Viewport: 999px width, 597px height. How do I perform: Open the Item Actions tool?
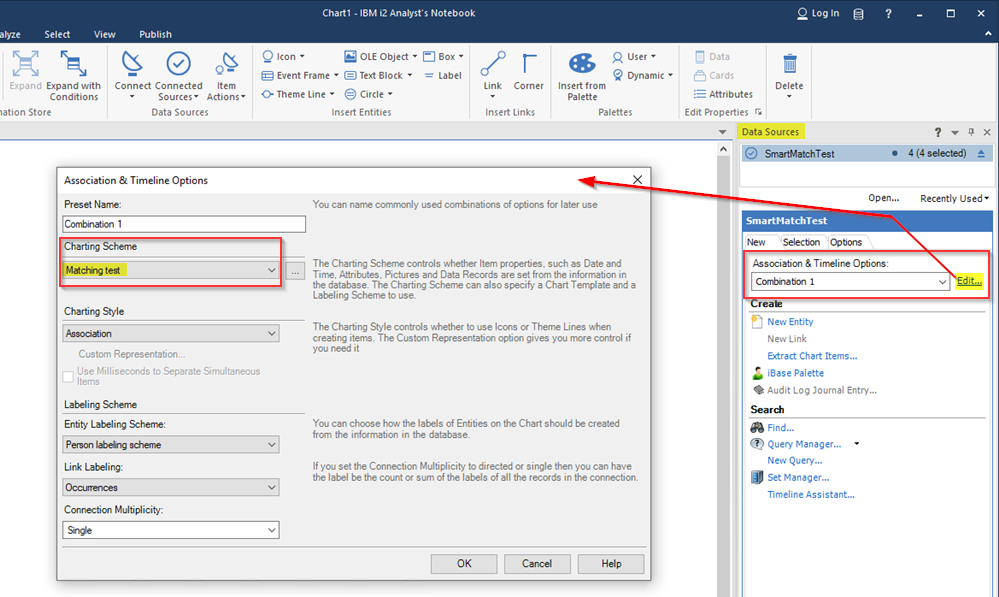(226, 75)
